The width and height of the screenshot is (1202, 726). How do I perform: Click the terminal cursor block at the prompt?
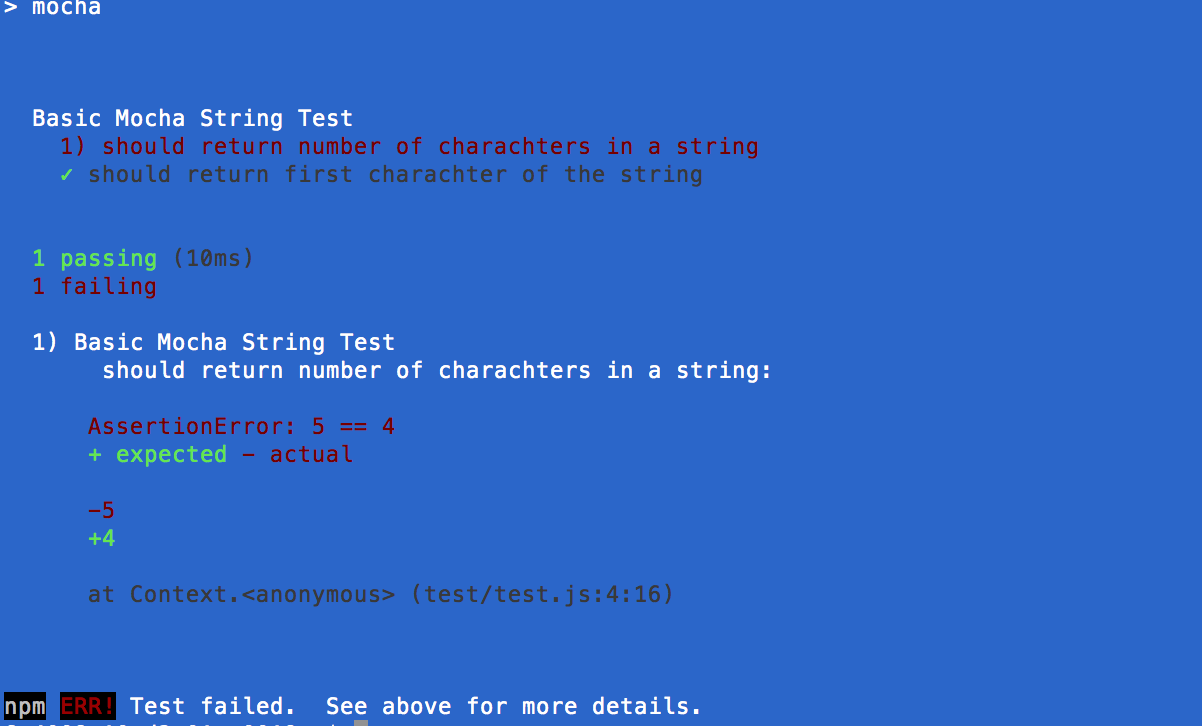[361, 722]
